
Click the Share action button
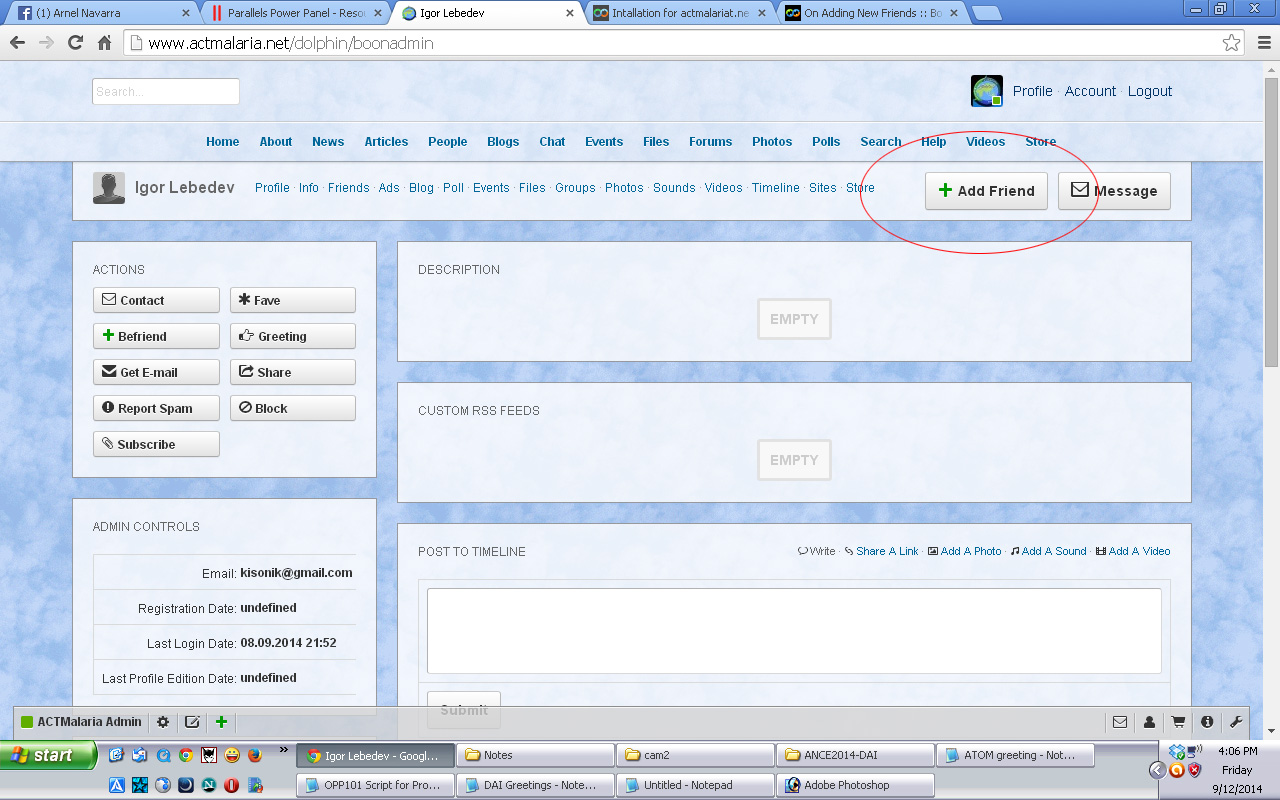293,372
